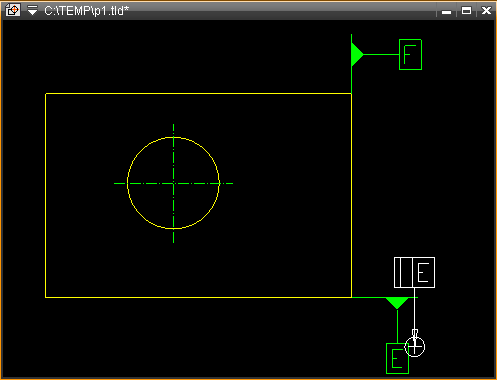Open the window dropdown arrow beside the title
Viewport: 497px width, 380px height.
(32, 11)
